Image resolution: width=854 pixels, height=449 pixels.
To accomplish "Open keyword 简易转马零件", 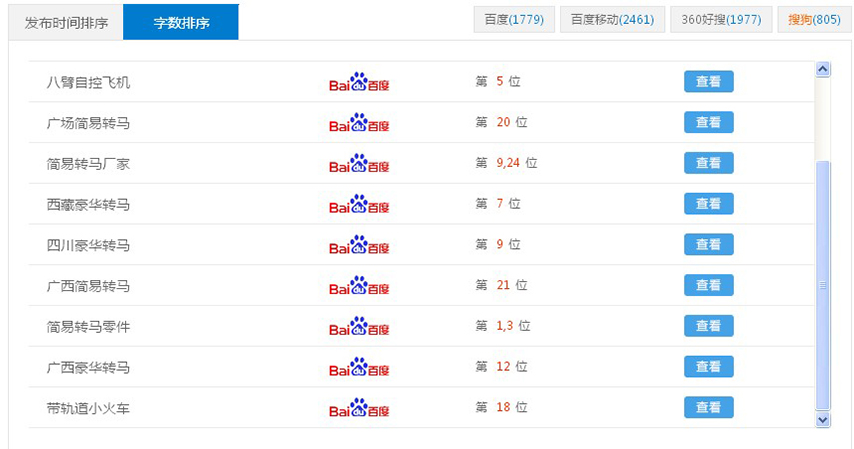I will tap(88, 327).
